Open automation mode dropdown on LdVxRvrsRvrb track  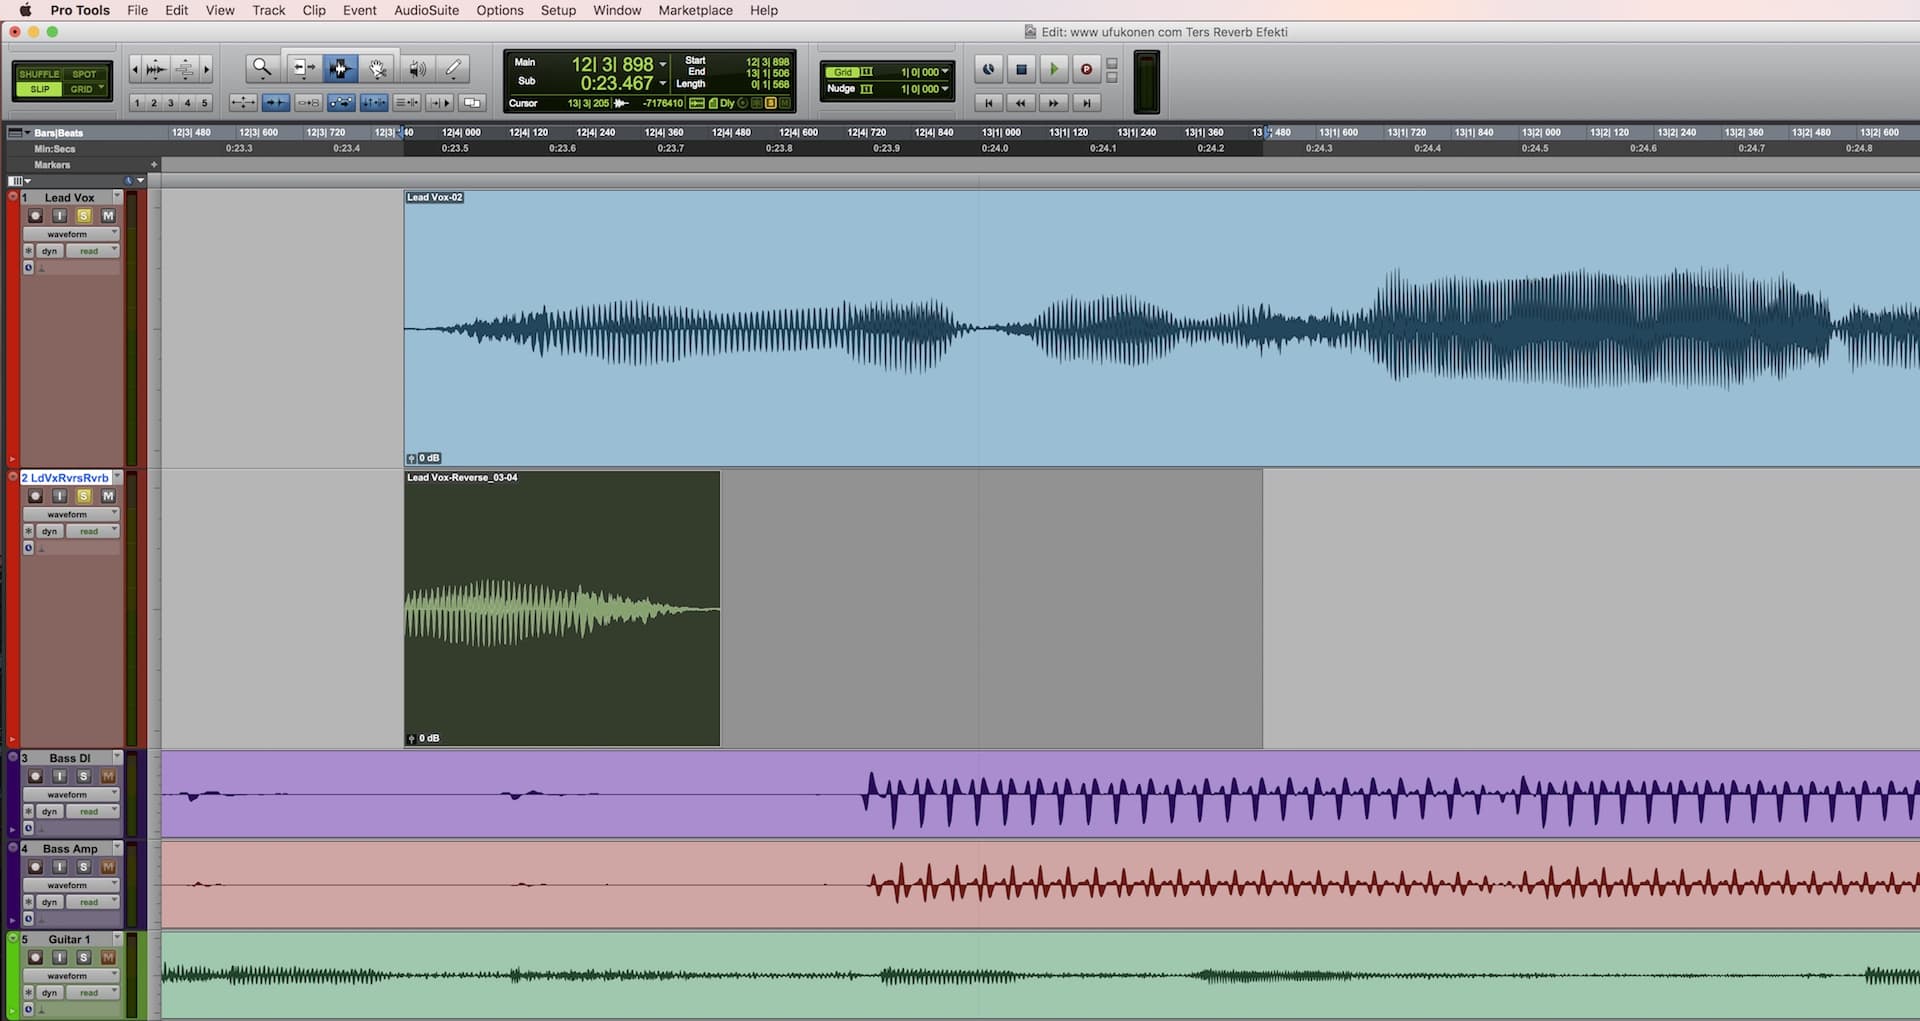pos(92,531)
